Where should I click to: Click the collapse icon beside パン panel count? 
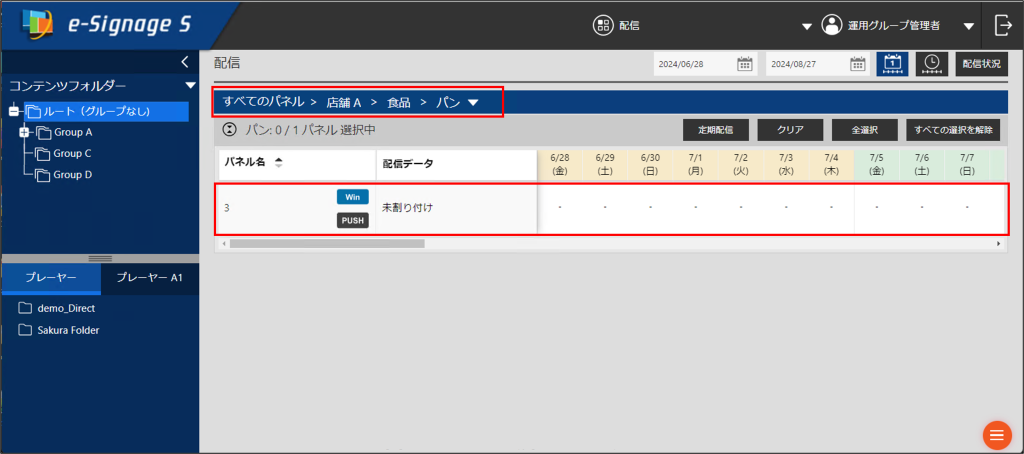pos(229,129)
